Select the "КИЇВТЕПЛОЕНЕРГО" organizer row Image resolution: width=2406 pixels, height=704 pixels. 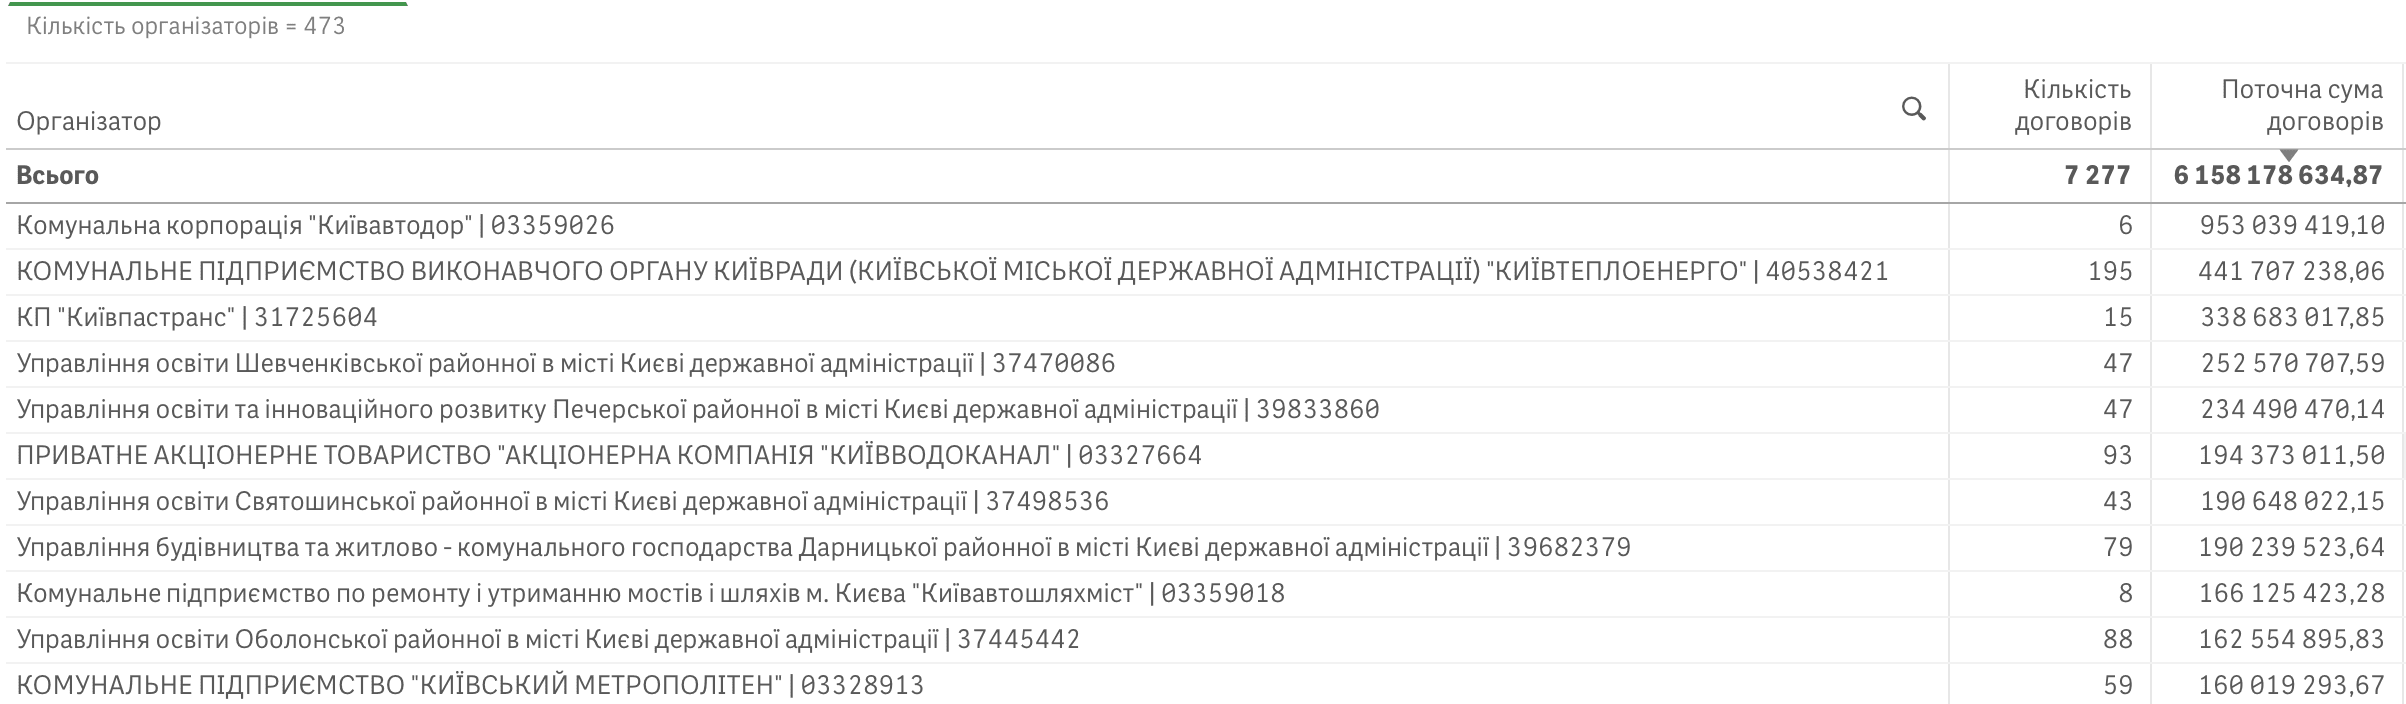coord(951,272)
